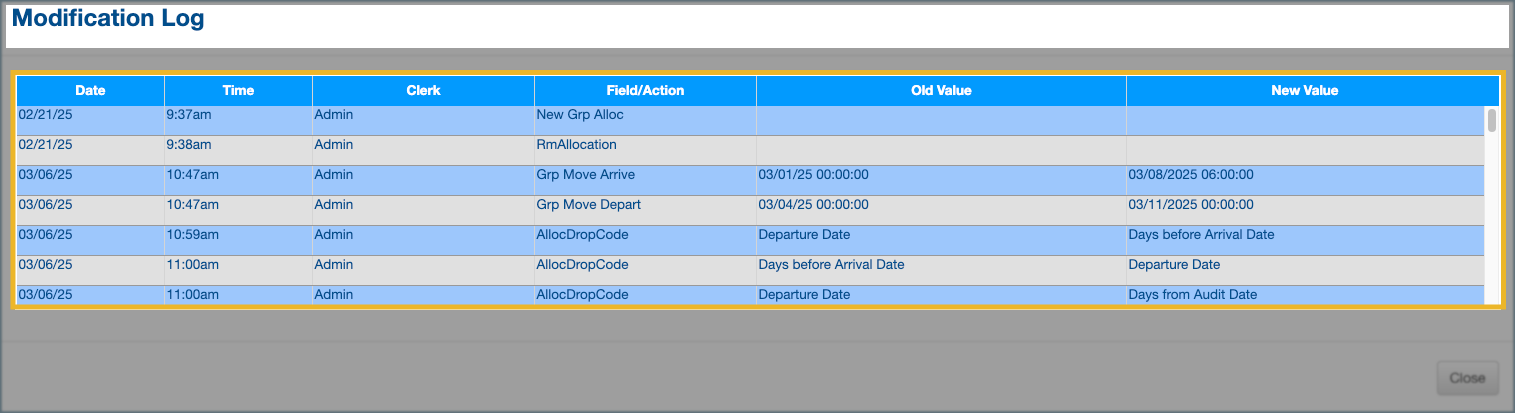Click old value Days before Arrival Date
Viewport: 1515px width, 413px height.
[831, 265]
